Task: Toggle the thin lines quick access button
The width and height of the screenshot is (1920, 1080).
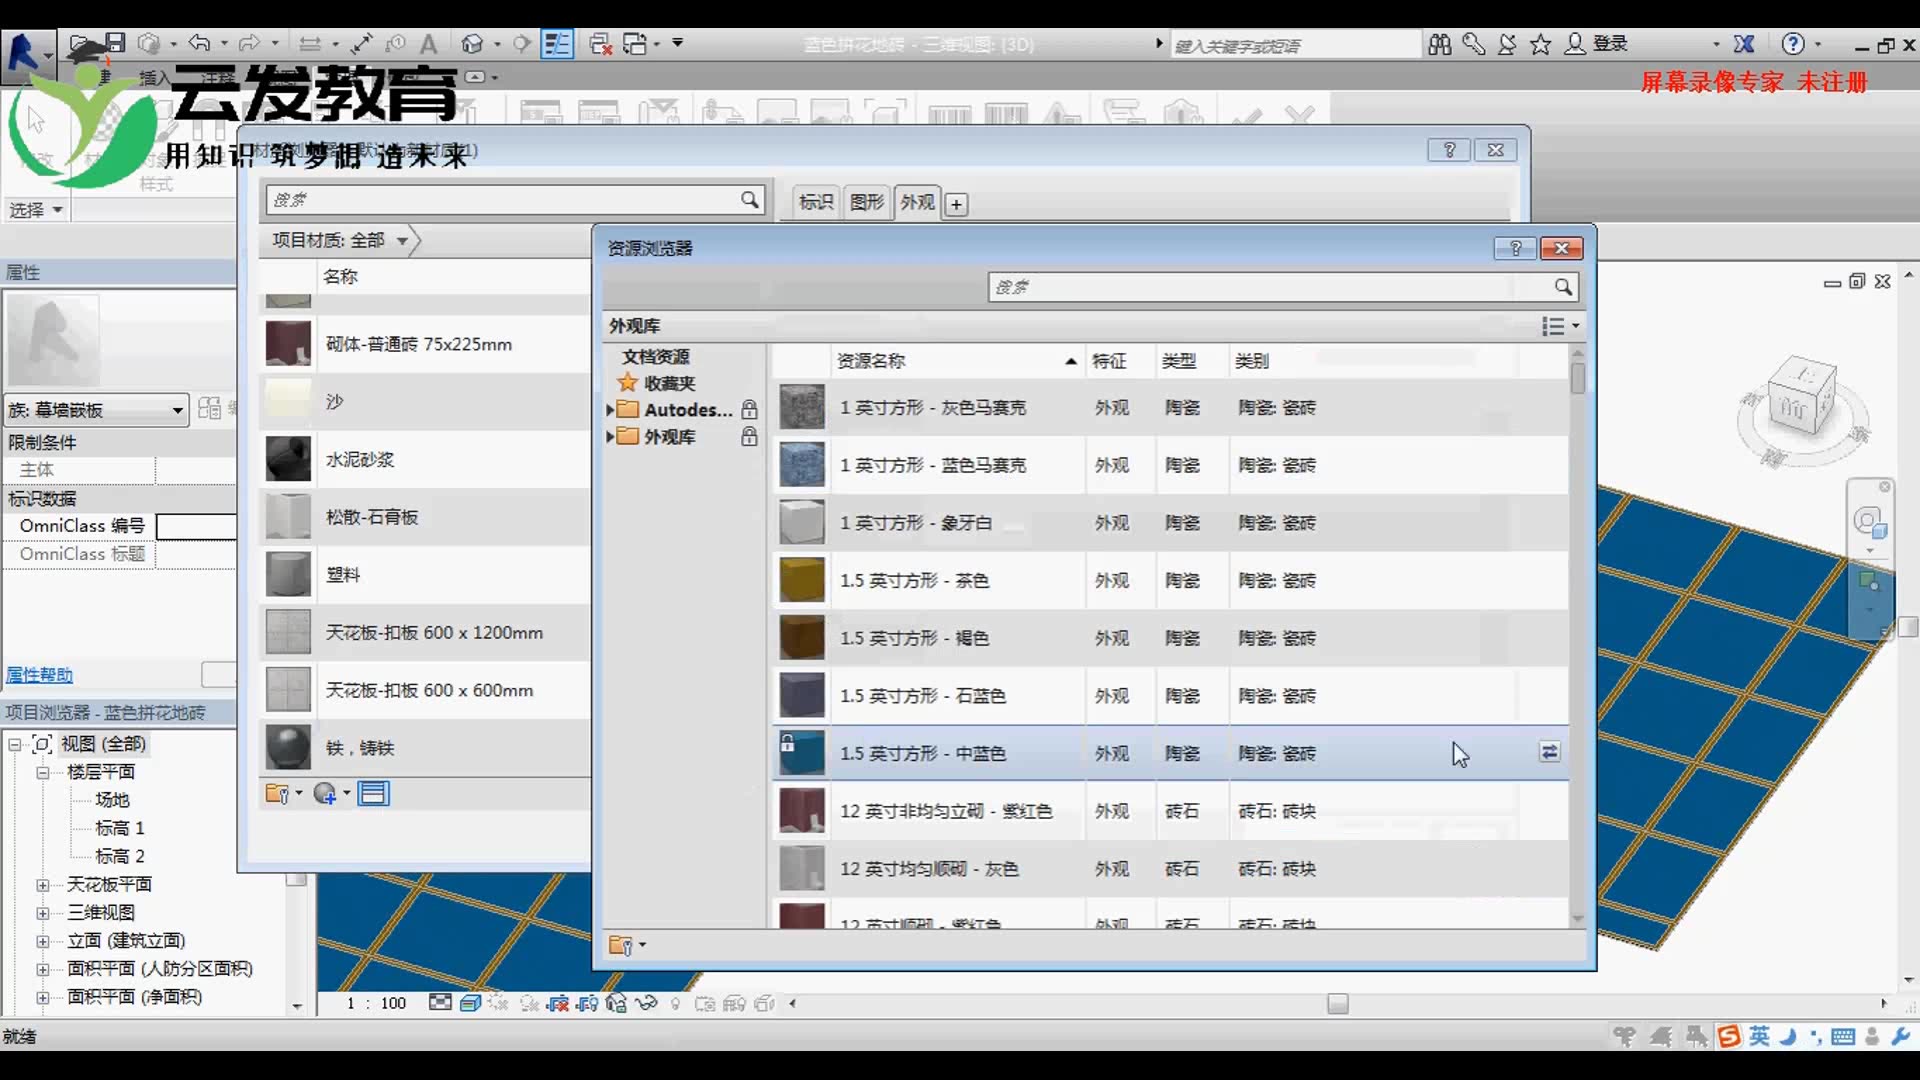Action: (x=557, y=43)
